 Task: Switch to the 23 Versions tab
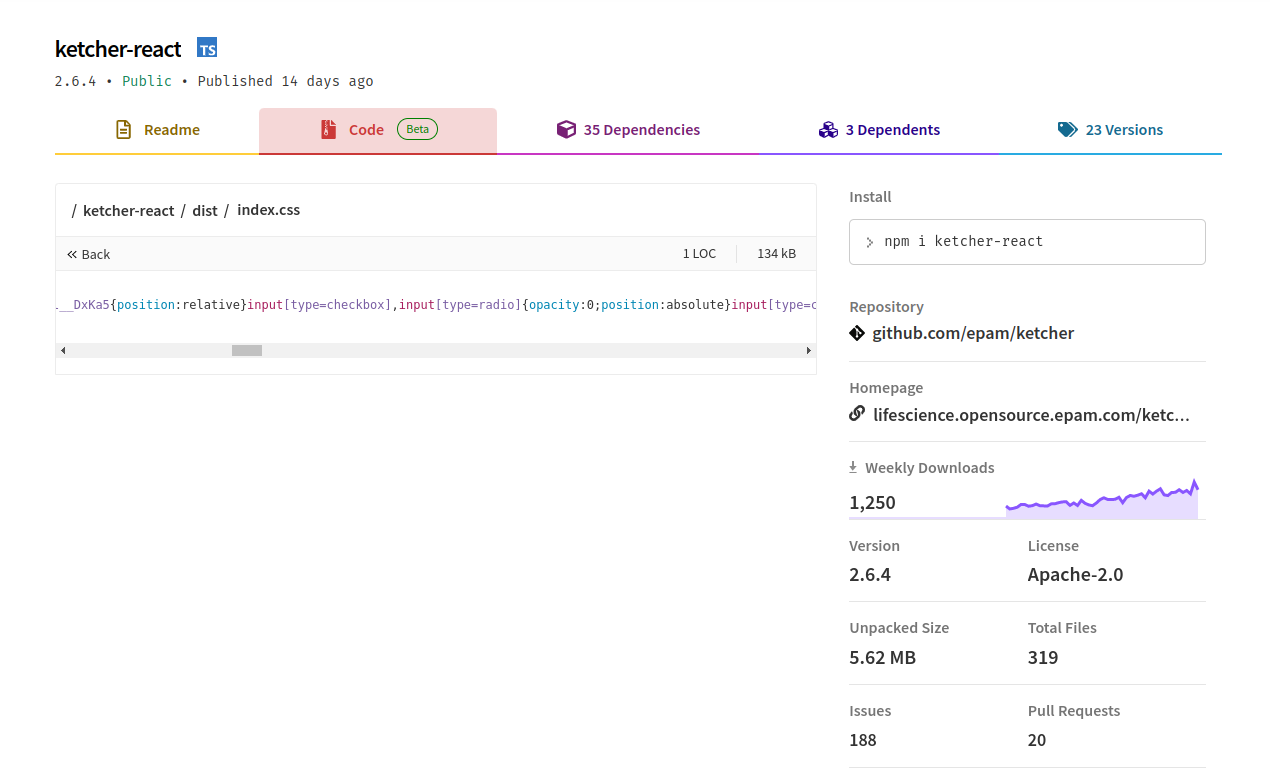pos(1110,129)
